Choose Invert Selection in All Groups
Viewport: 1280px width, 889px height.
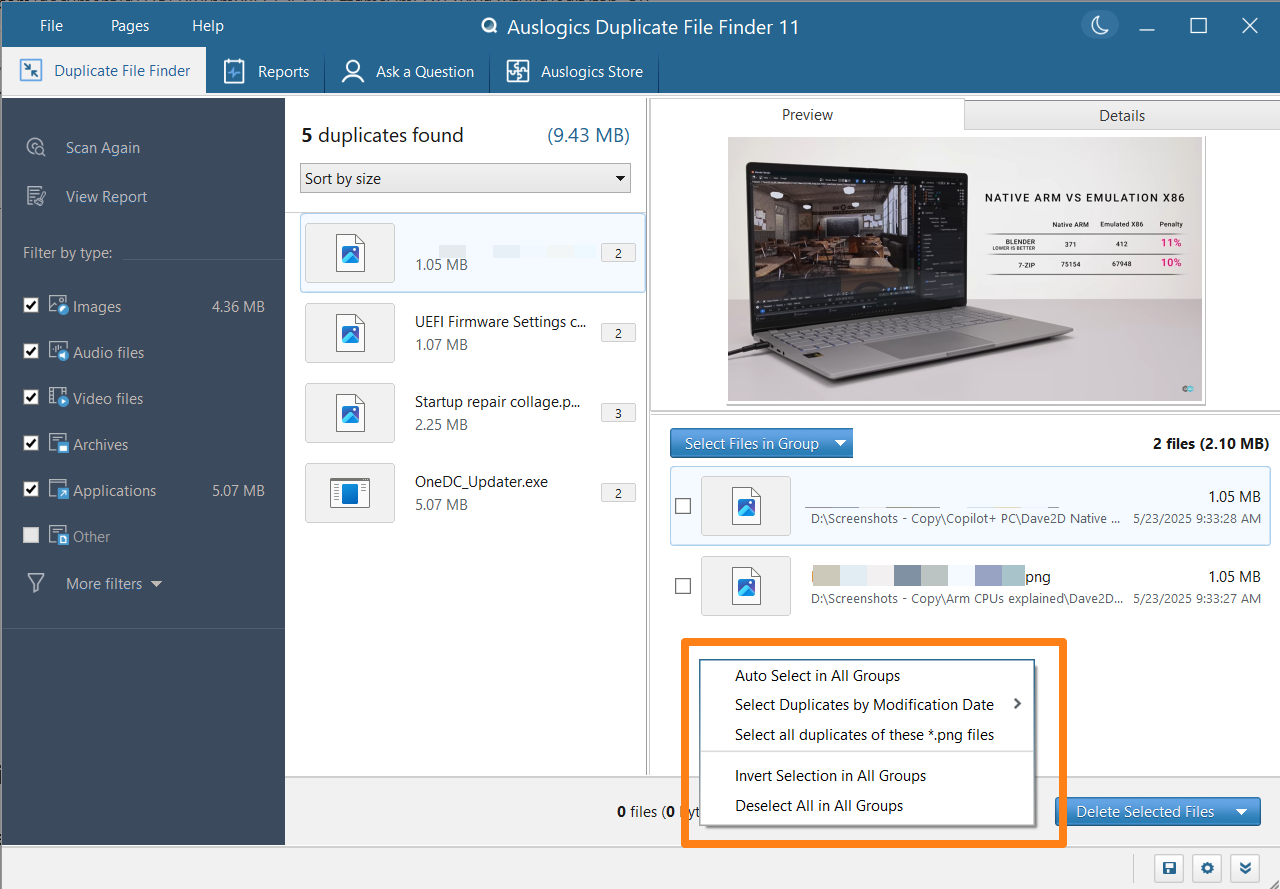pos(830,776)
